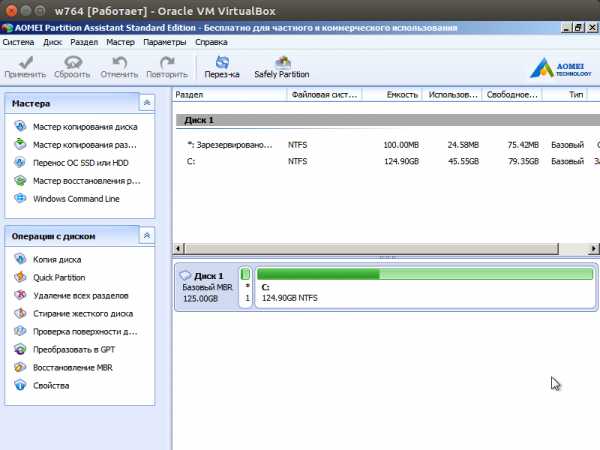
Task: Sort by the Раздел column header
Action: [x=230, y=95]
